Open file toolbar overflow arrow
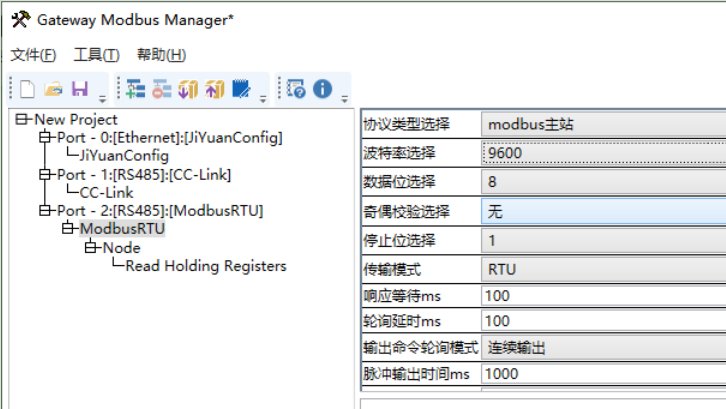Image resolution: width=726 pixels, height=409 pixels. pos(102,99)
